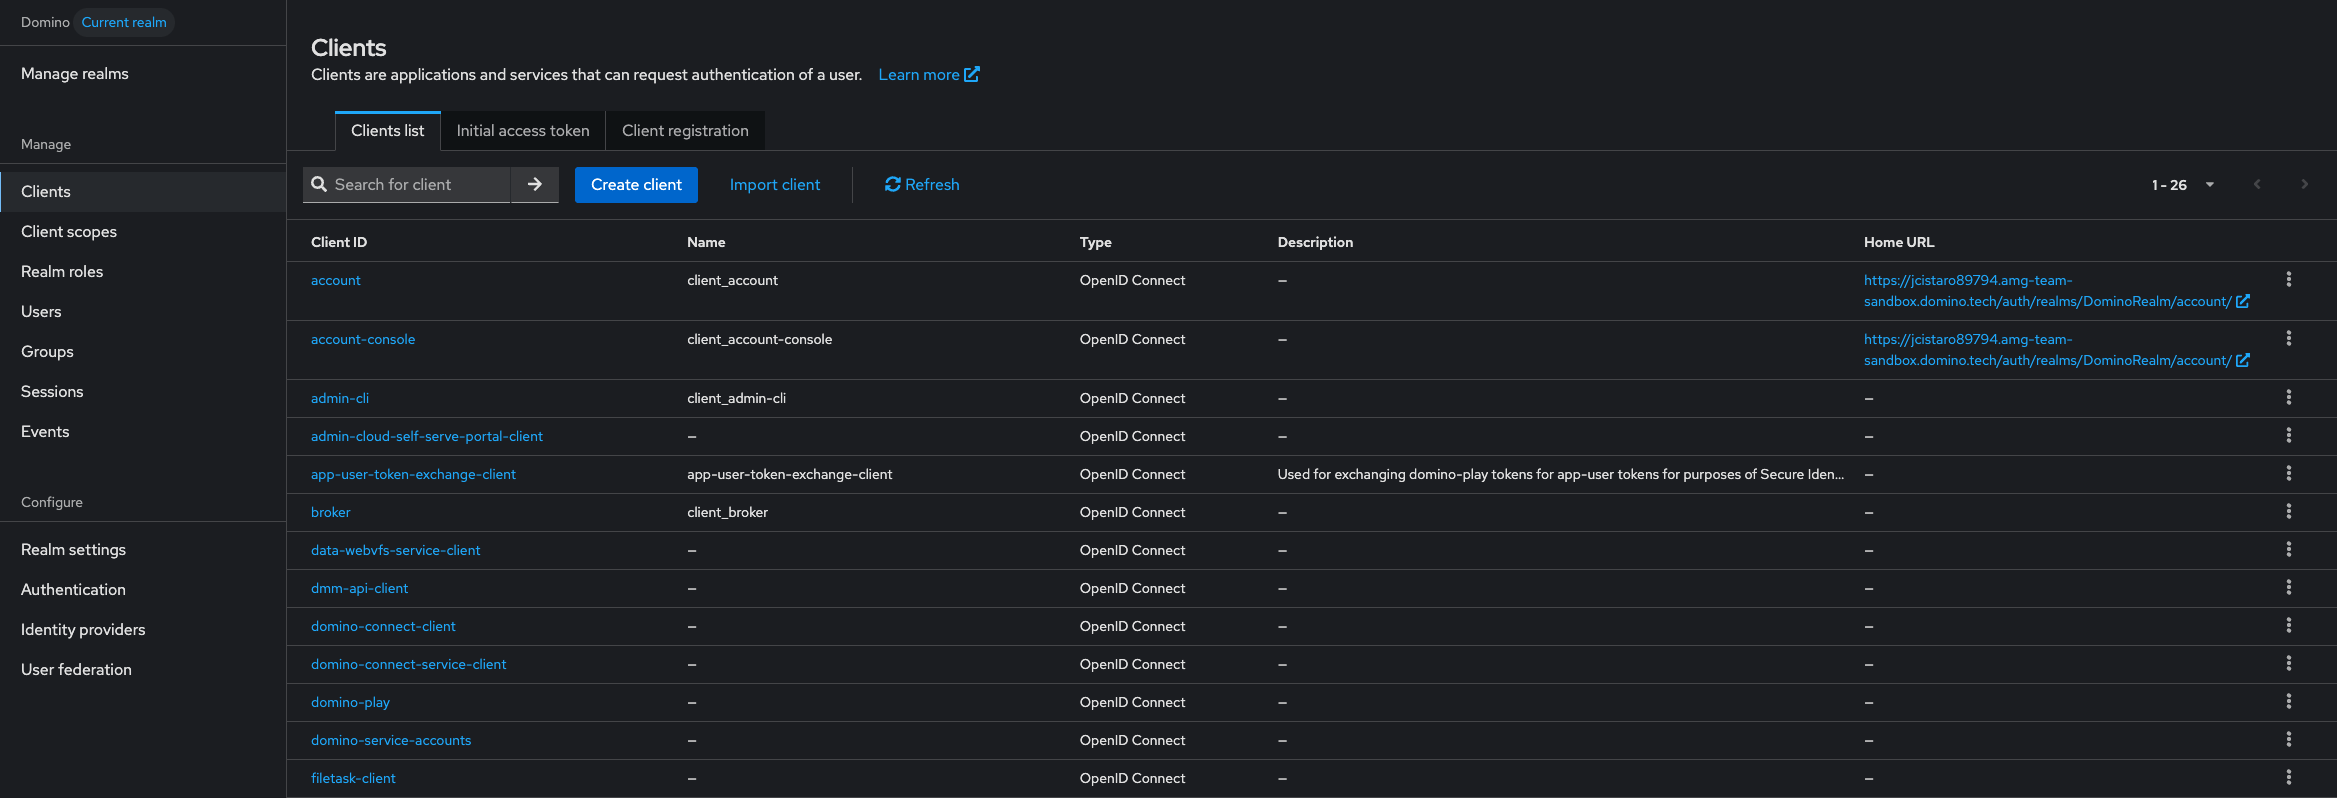This screenshot has width=2337, height=798.
Task: Open the Client registration tab
Action: (x=685, y=131)
